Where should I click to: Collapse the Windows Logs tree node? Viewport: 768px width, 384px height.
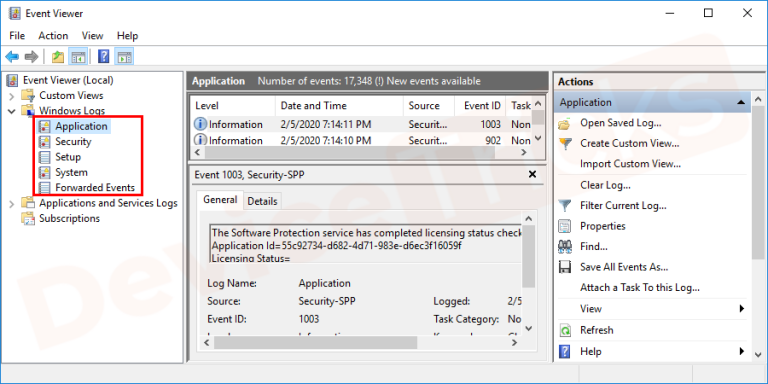point(12,111)
